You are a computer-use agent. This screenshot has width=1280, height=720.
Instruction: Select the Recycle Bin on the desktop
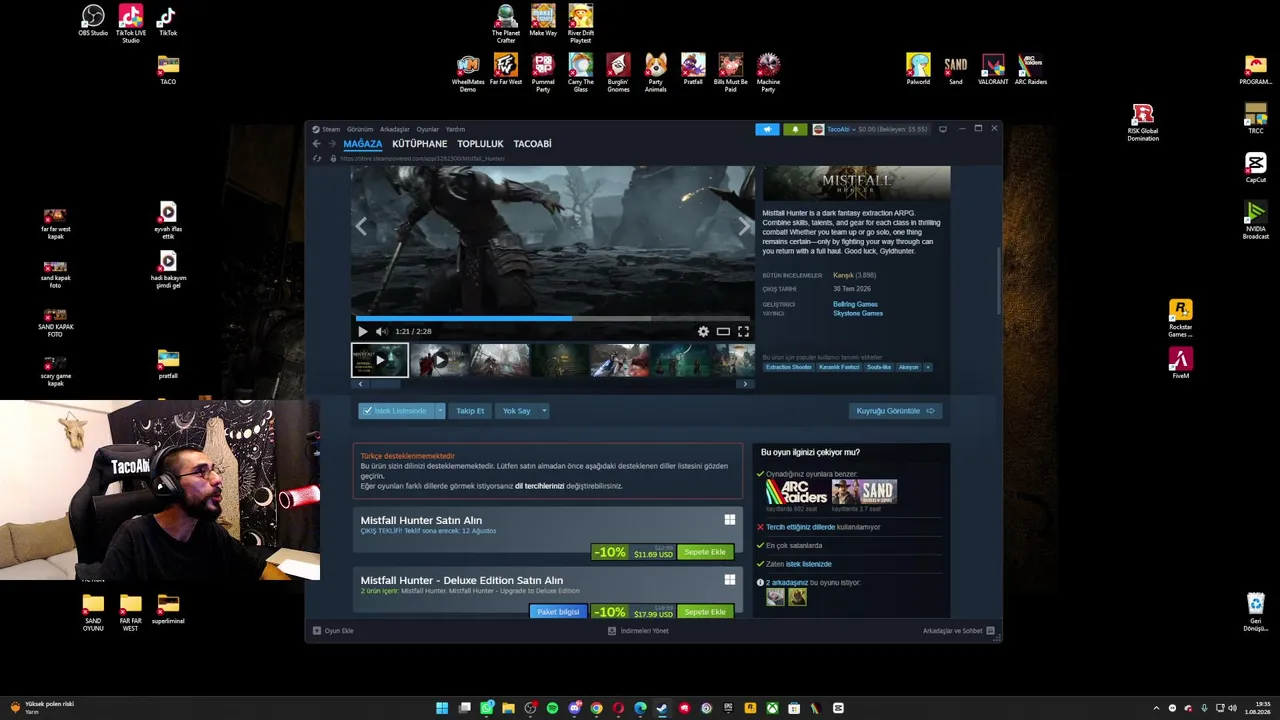pyautogui.click(x=1256, y=612)
